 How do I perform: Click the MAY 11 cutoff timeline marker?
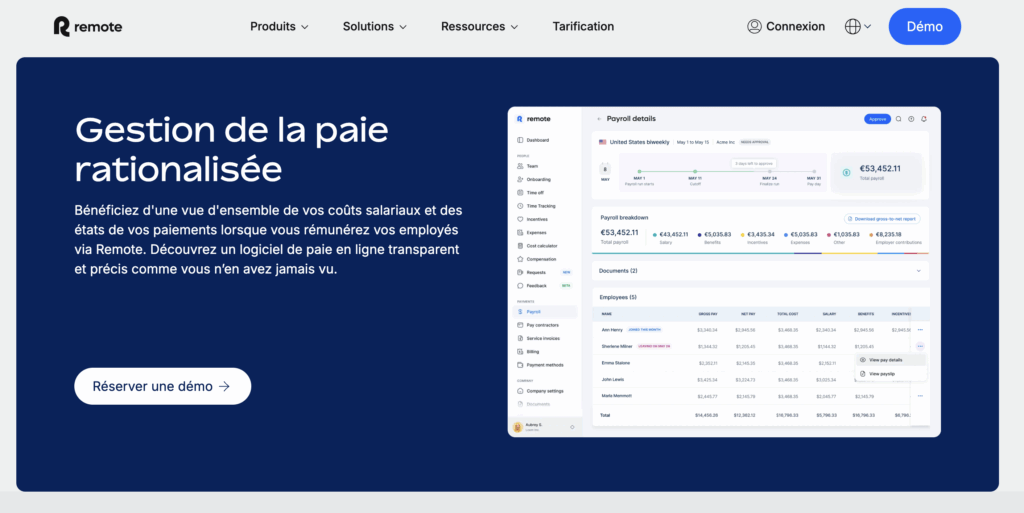point(695,172)
